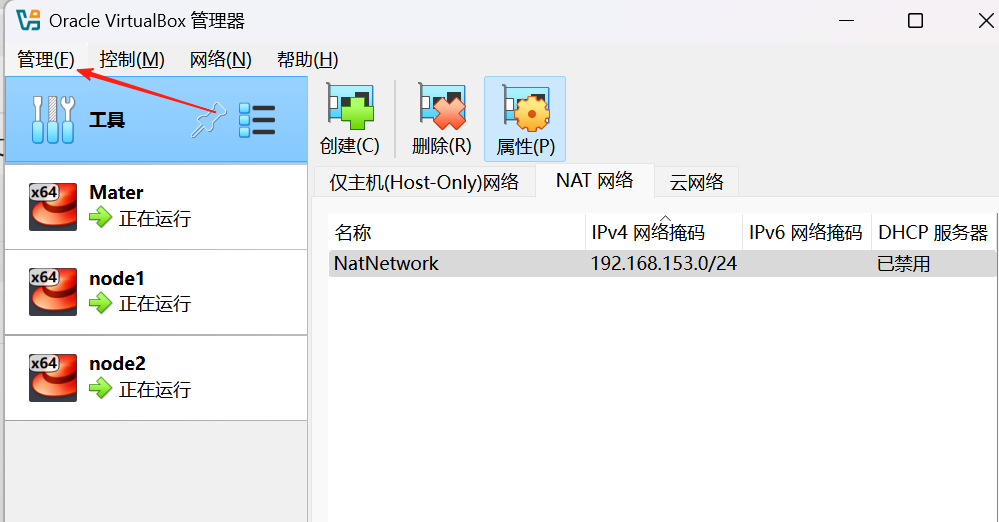This screenshot has height=522, width=999.
Task: Switch to the NAT 网络 tab
Action: pyautogui.click(x=595, y=180)
